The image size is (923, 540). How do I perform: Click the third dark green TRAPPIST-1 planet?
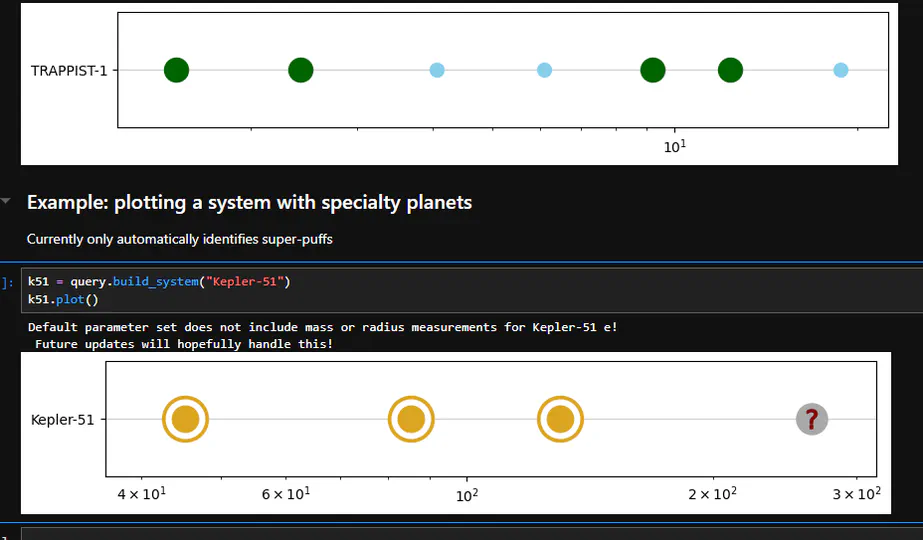(653, 70)
